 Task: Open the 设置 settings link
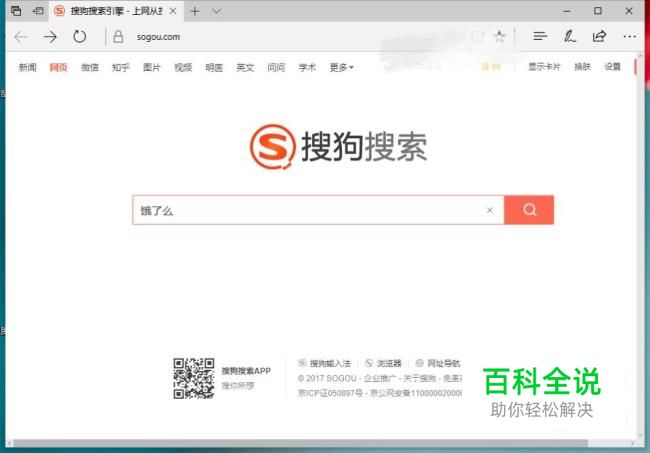tap(612, 66)
